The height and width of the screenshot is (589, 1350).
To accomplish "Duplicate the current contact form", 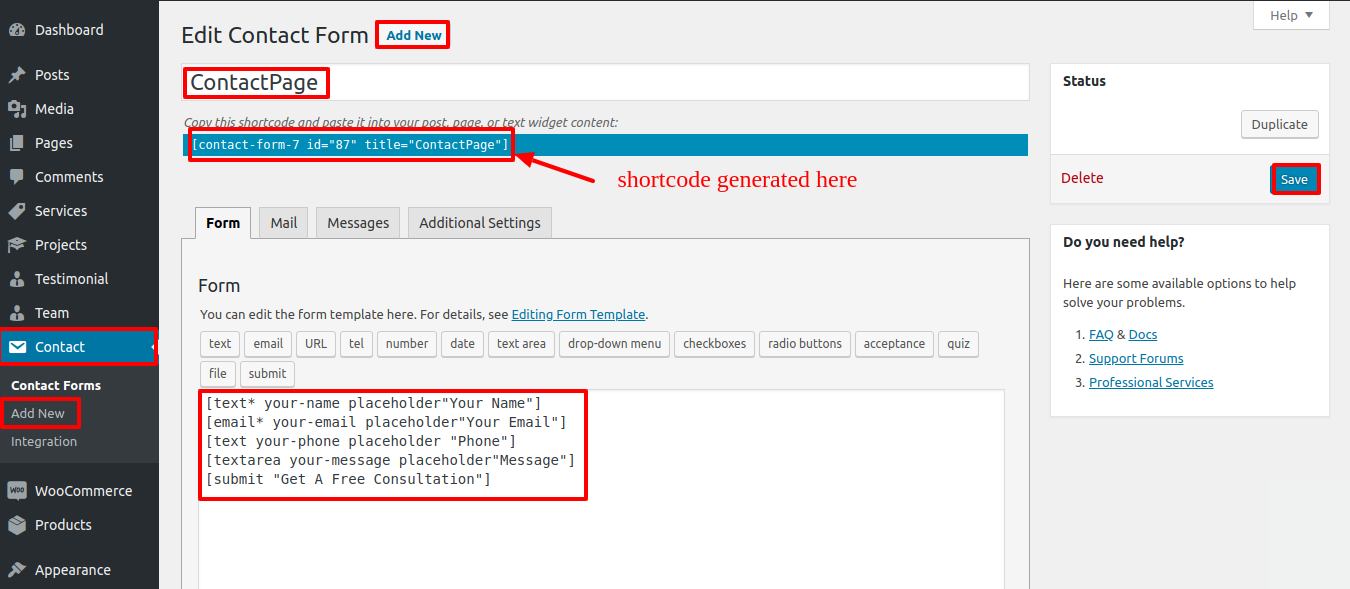I will pyautogui.click(x=1279, y=125).
